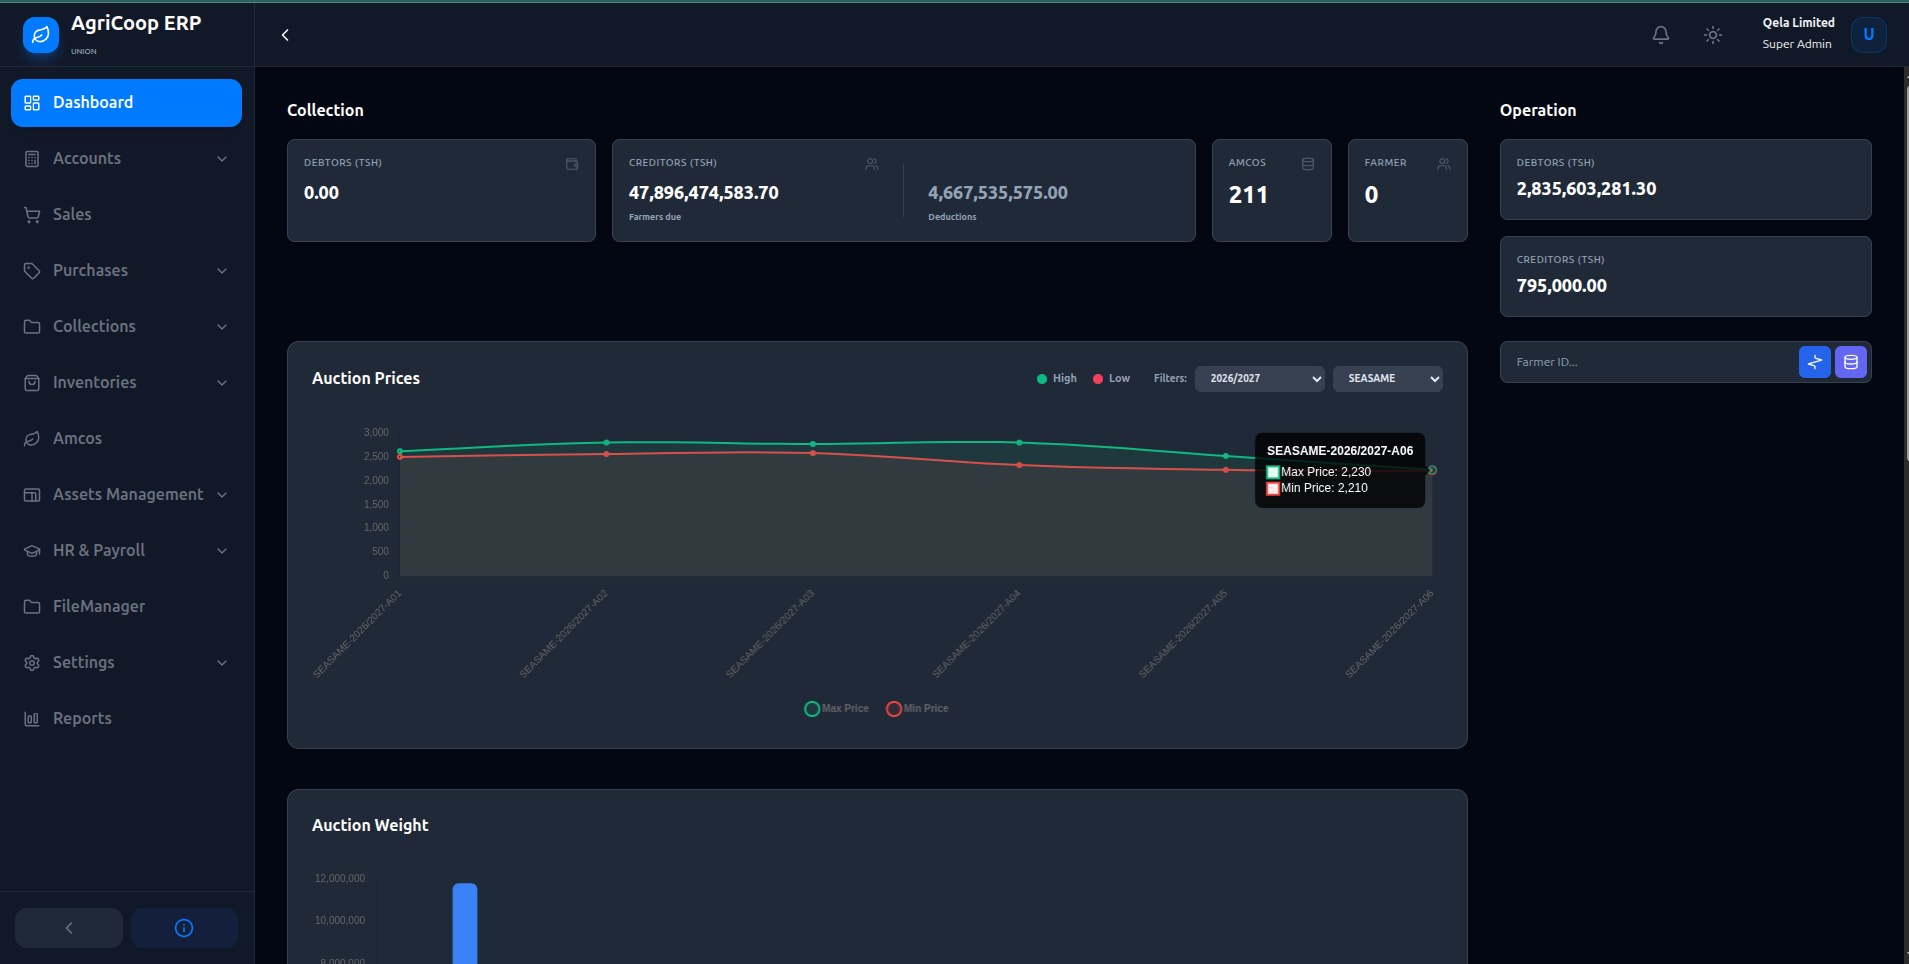Open the notifications bell
Screen dimensions: 1909x964
[1661, 35]
